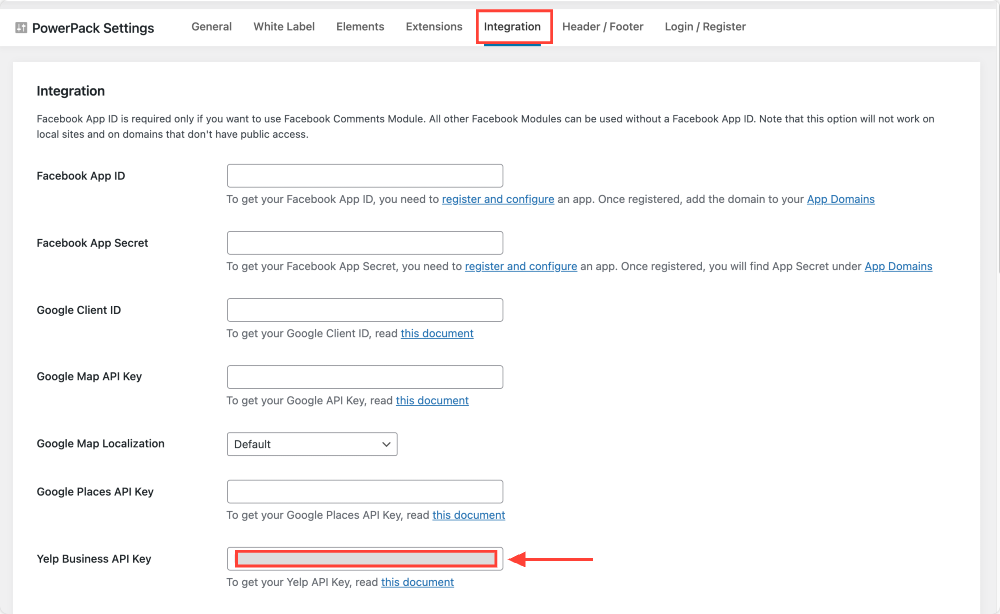
Task: Switch to the White Label tab
Action: (284, 27)
